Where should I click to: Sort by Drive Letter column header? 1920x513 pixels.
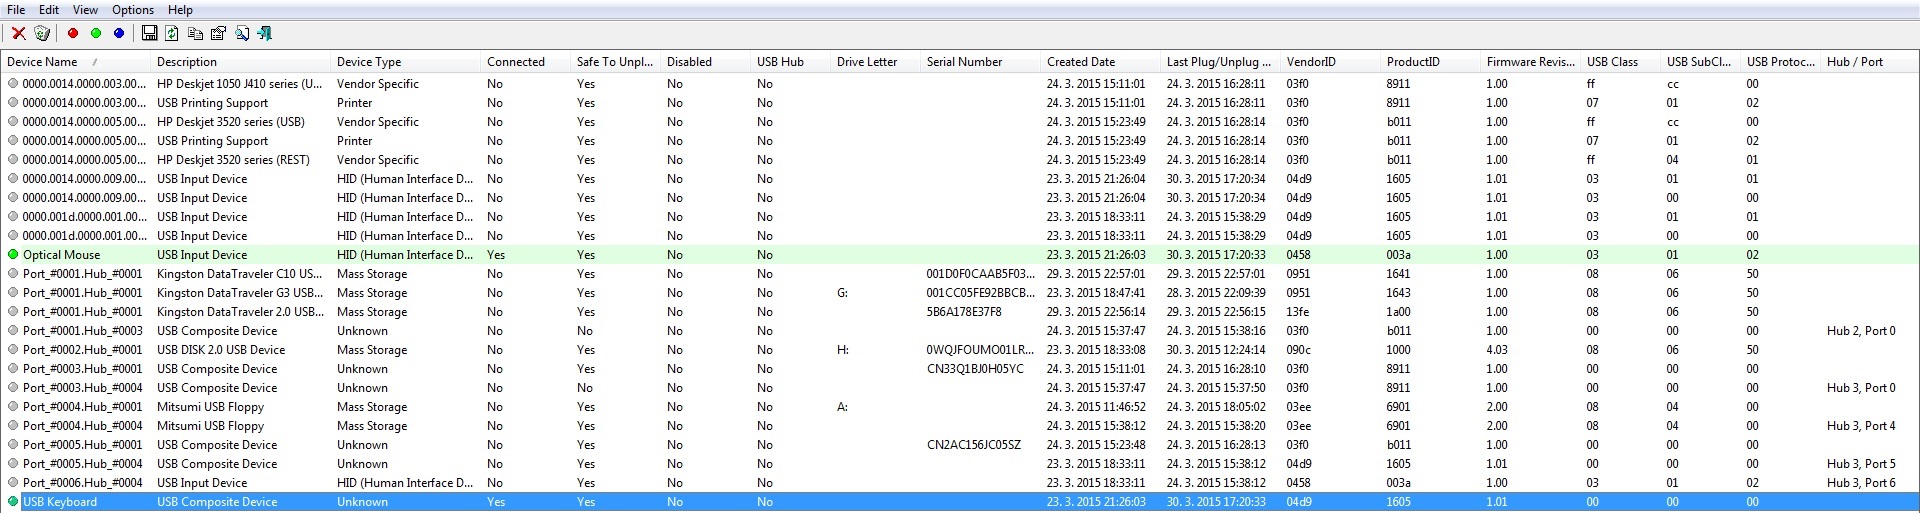point(875,61)
